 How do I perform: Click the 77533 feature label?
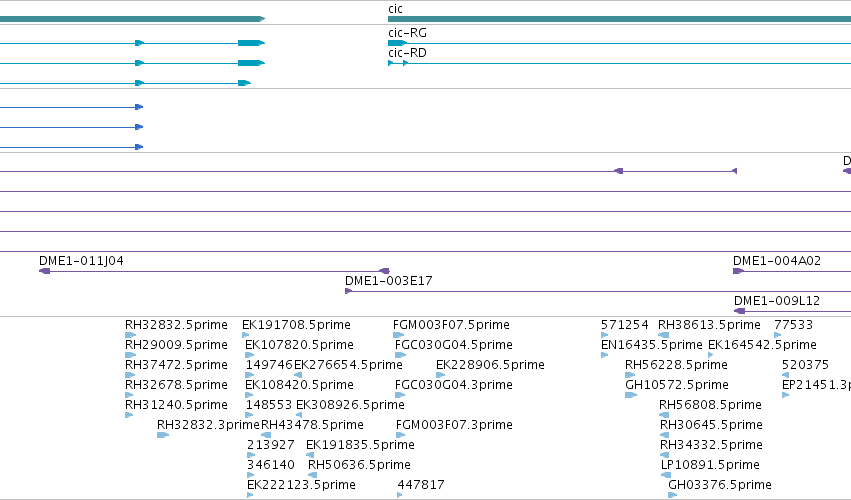[793, 325]
